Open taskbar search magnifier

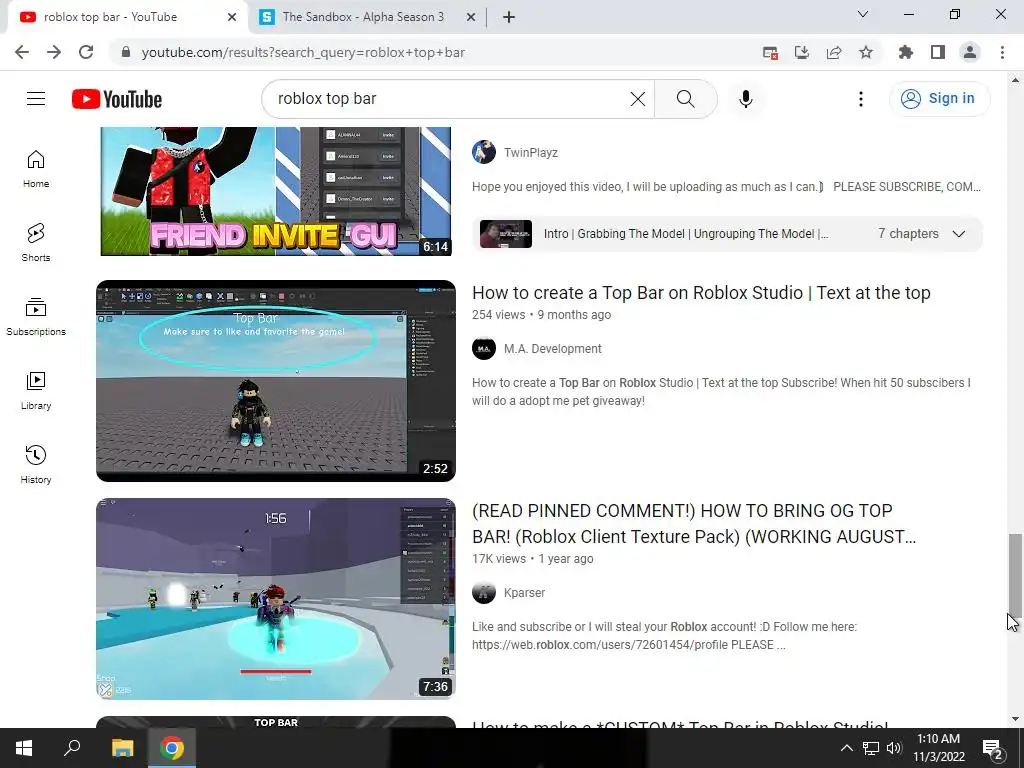[72, 748]
